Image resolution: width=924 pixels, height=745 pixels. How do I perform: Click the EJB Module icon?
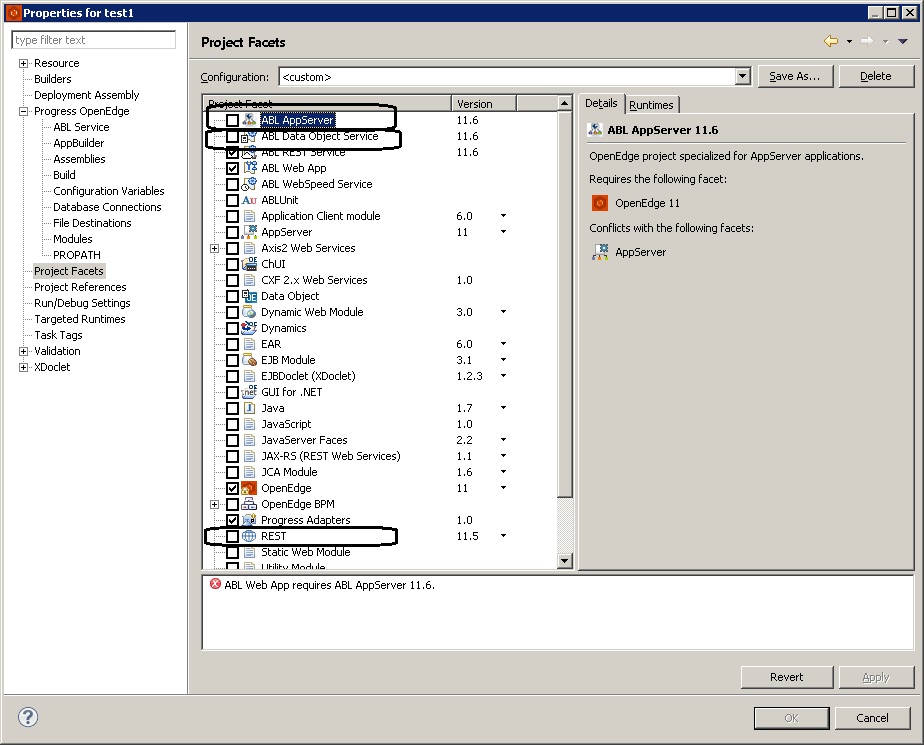249,360
